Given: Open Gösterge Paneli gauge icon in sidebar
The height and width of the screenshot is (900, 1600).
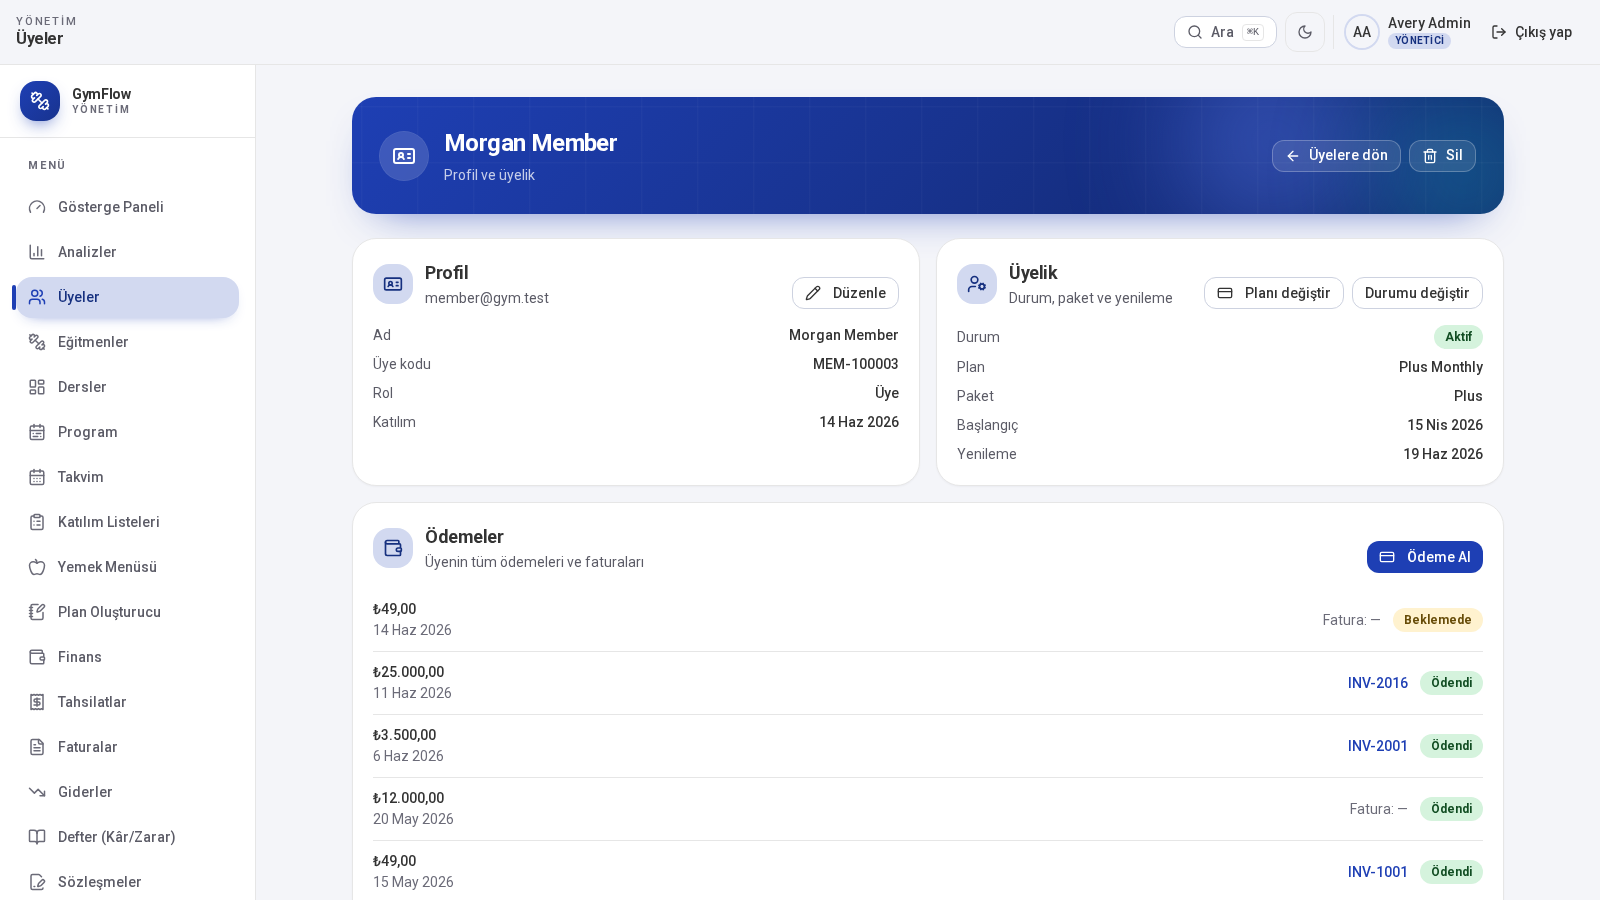Looking at the screenshot, I should pyautogui.click(x=37, y=207).
